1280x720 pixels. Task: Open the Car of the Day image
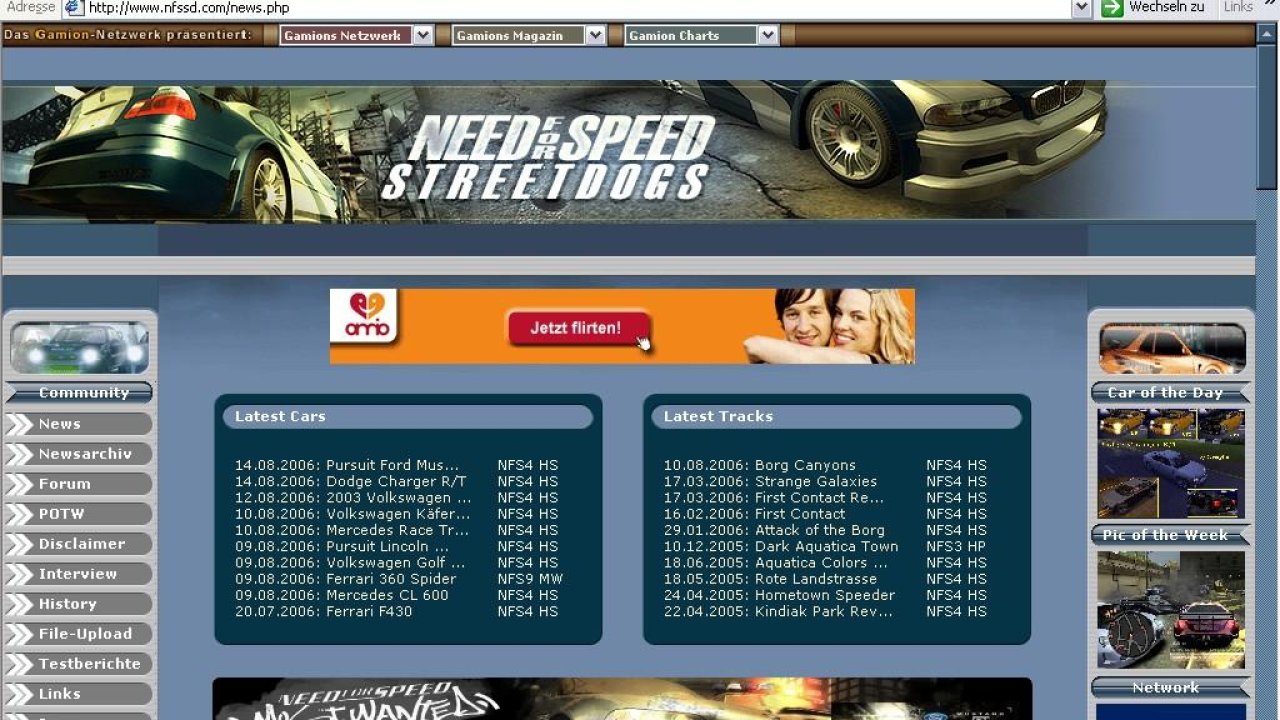[1171, 463]
